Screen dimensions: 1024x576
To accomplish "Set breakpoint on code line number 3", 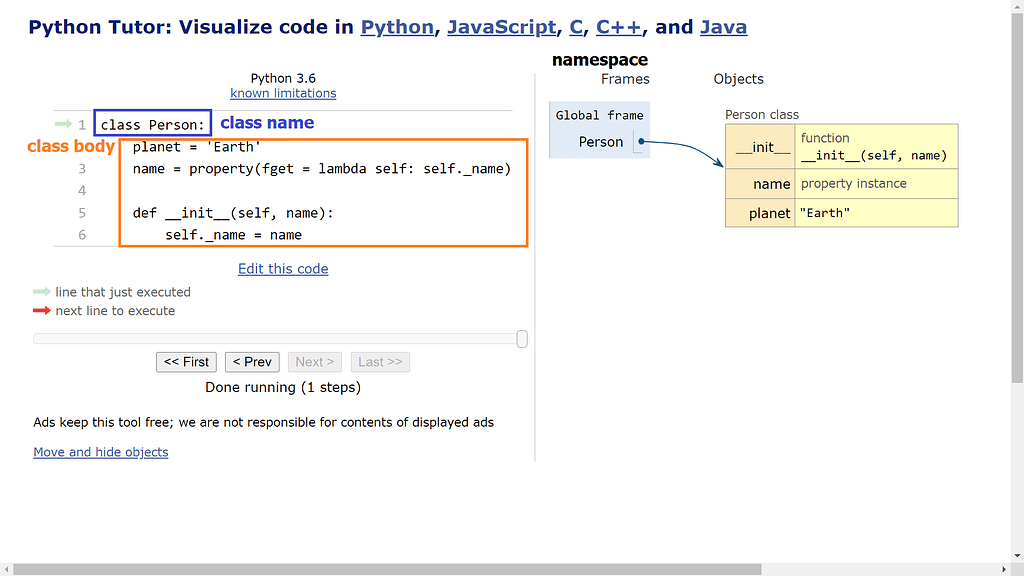I will (82, 169).
